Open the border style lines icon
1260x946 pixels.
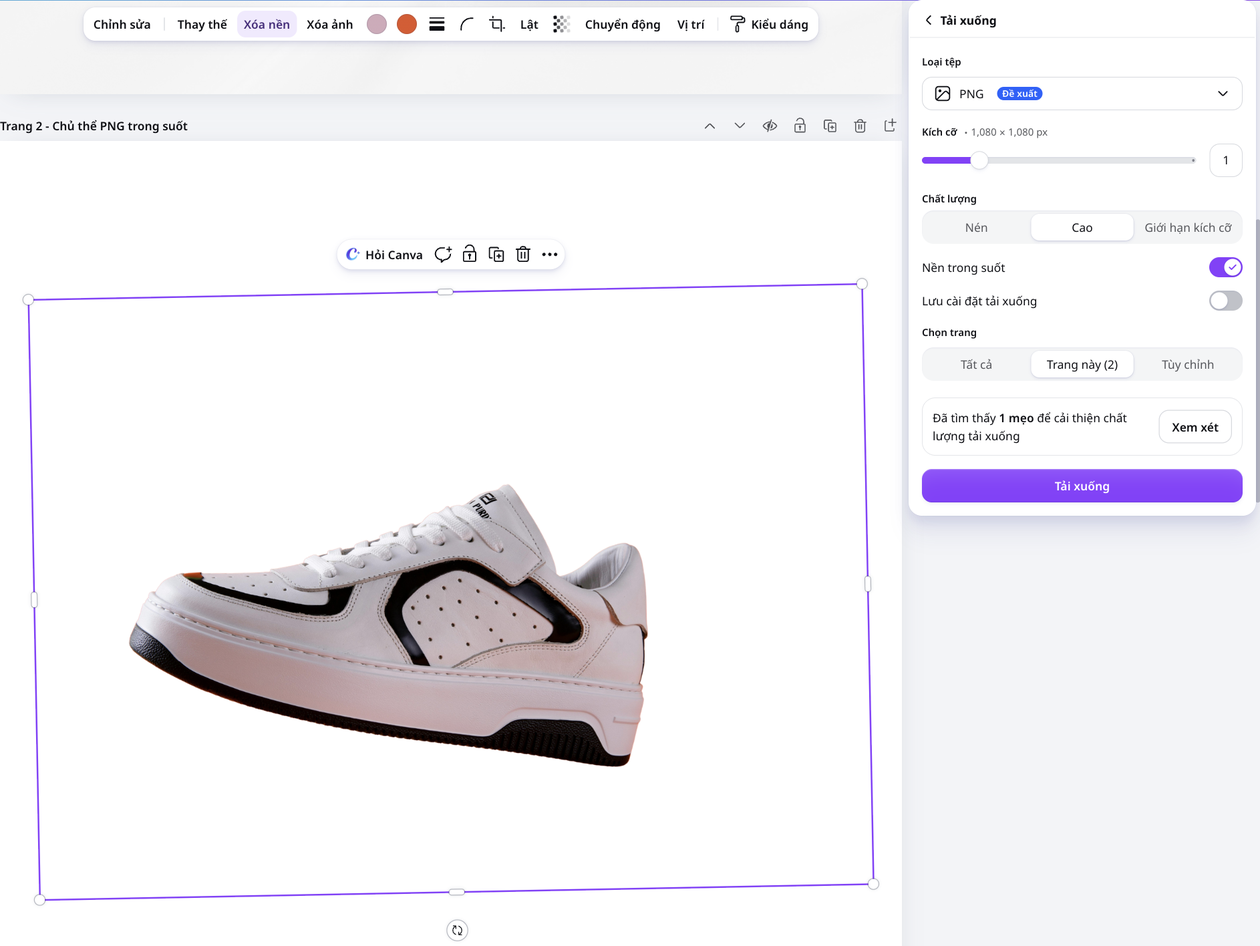click(437, 24)
